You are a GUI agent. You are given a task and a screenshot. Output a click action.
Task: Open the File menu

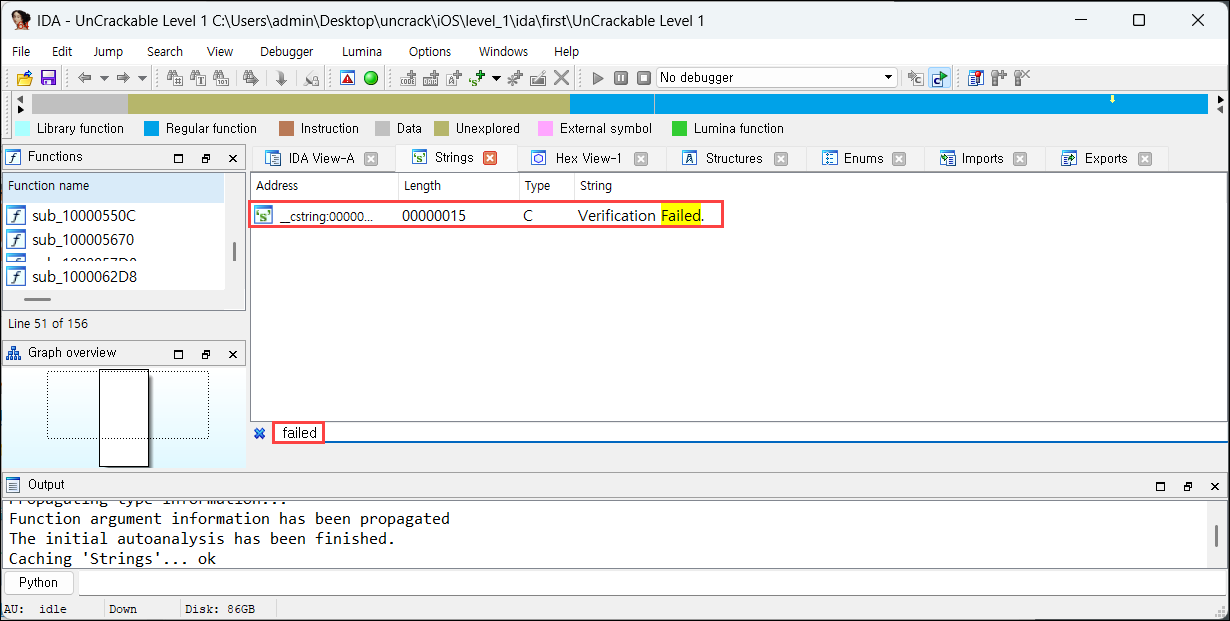click(21, 51)
